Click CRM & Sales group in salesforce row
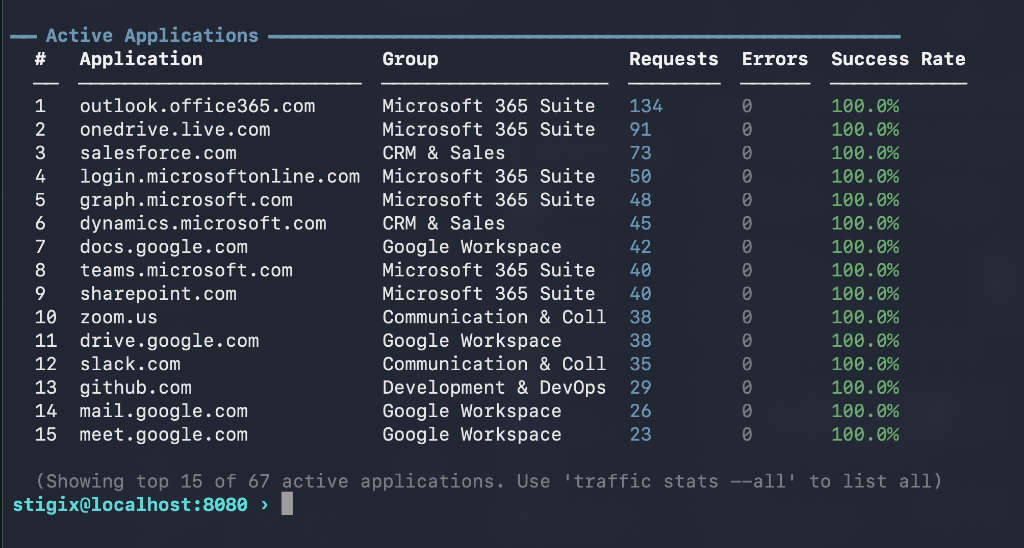This screenshot has height=548, width=1024. point(444,153)
